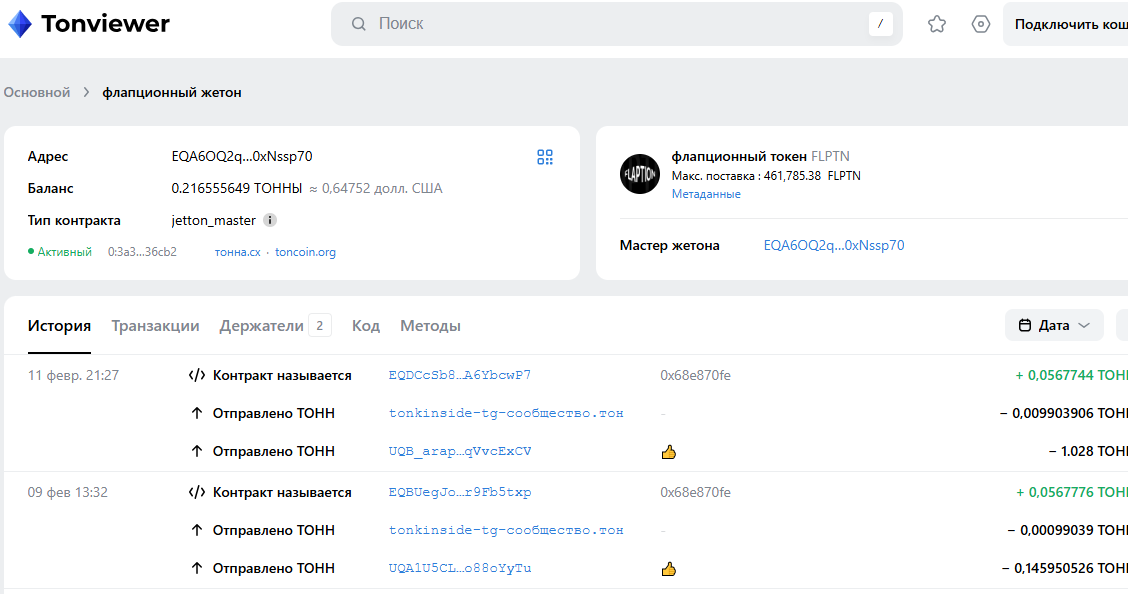Click code icon in 09 фев contract row

pyautogui.click(x=196, y=493)
